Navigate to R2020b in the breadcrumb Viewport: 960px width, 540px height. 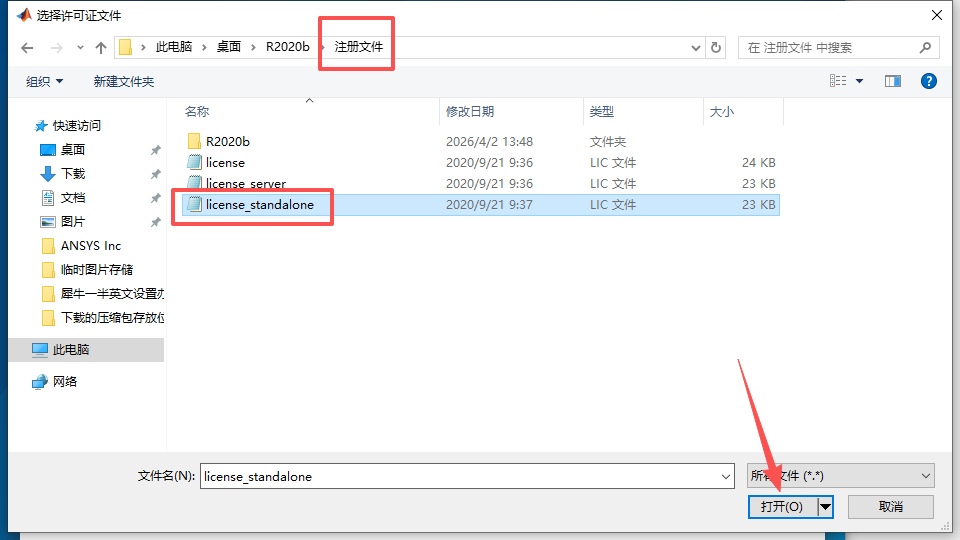(x=288, y=47)
